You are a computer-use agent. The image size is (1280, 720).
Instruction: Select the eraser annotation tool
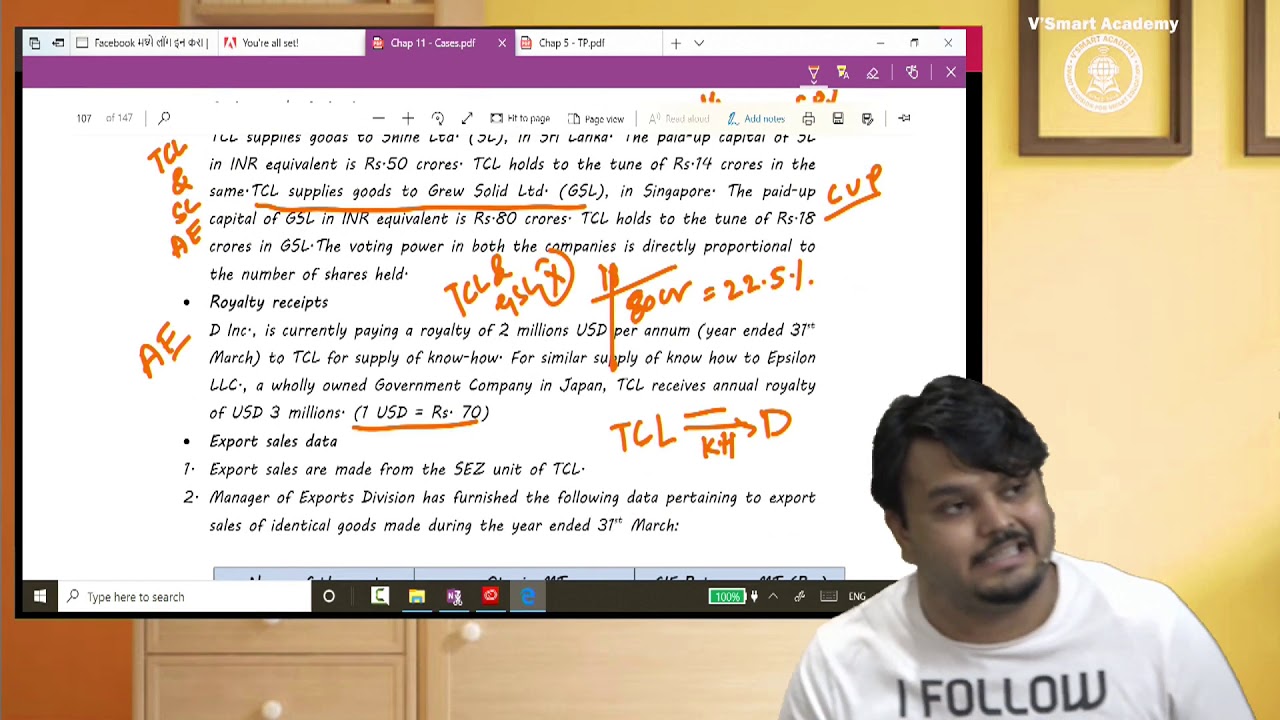[873, 73]
